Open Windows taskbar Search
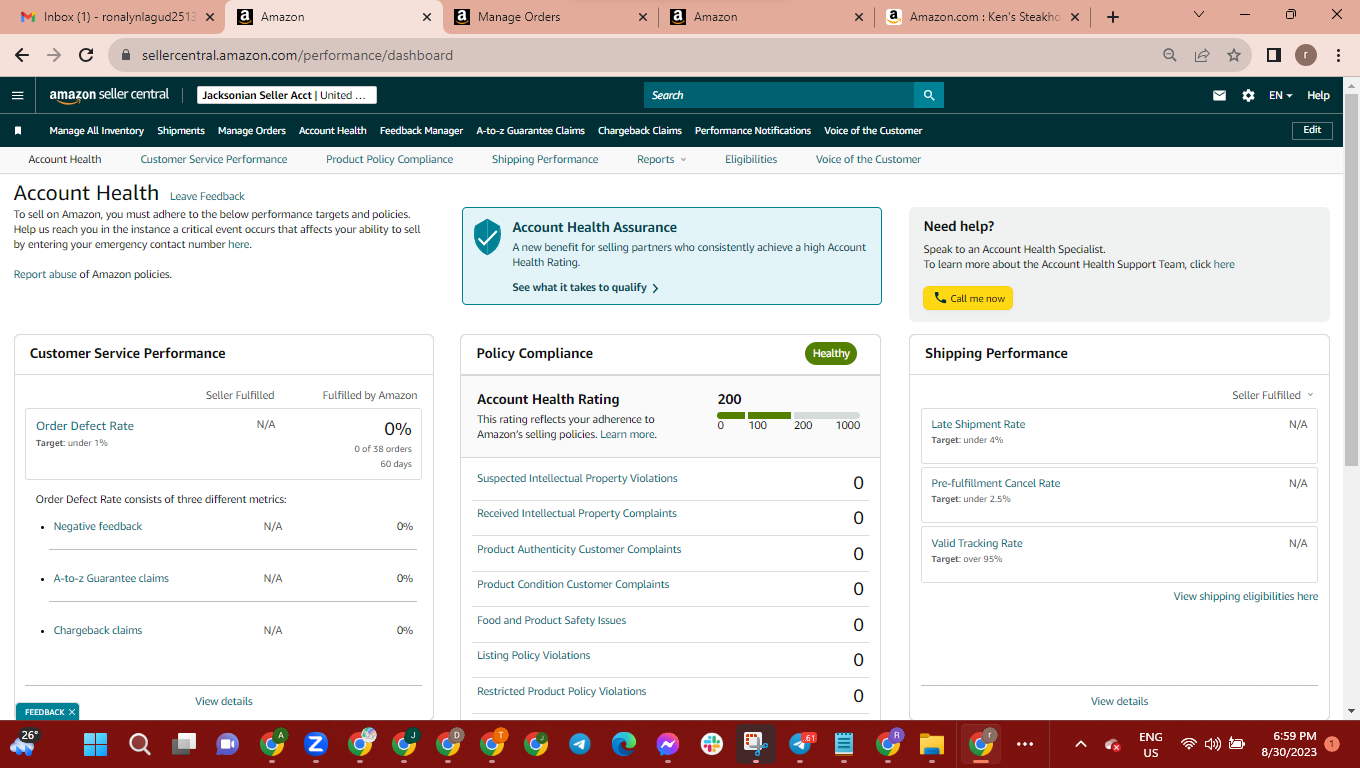 pyautogui.click(x=140, y=744)
